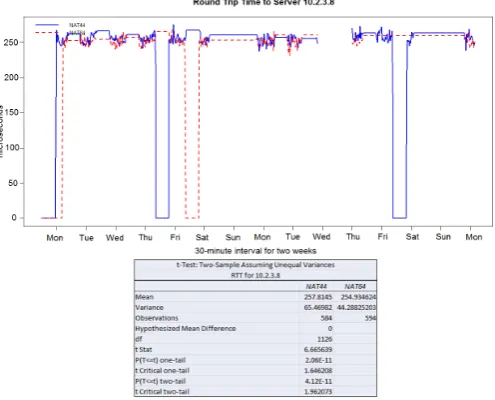This screenshot has width=495, height=400.
Task: Select the 't Critical one-tail' row label
Action: [x=162, y=370]
